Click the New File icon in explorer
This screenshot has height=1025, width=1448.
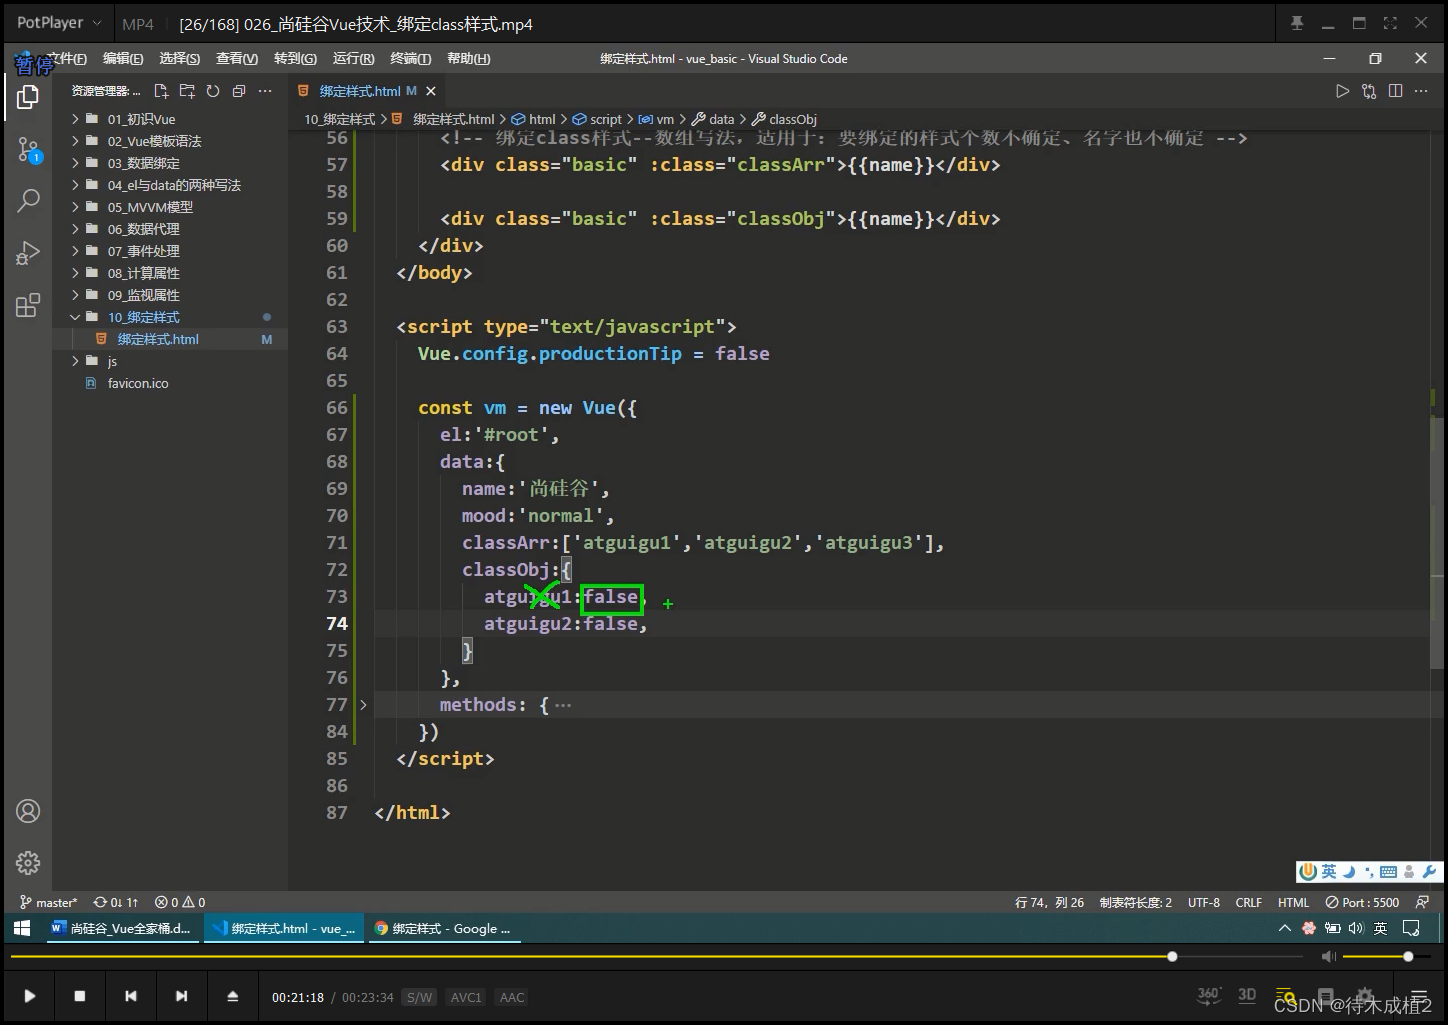coord(161,91)
